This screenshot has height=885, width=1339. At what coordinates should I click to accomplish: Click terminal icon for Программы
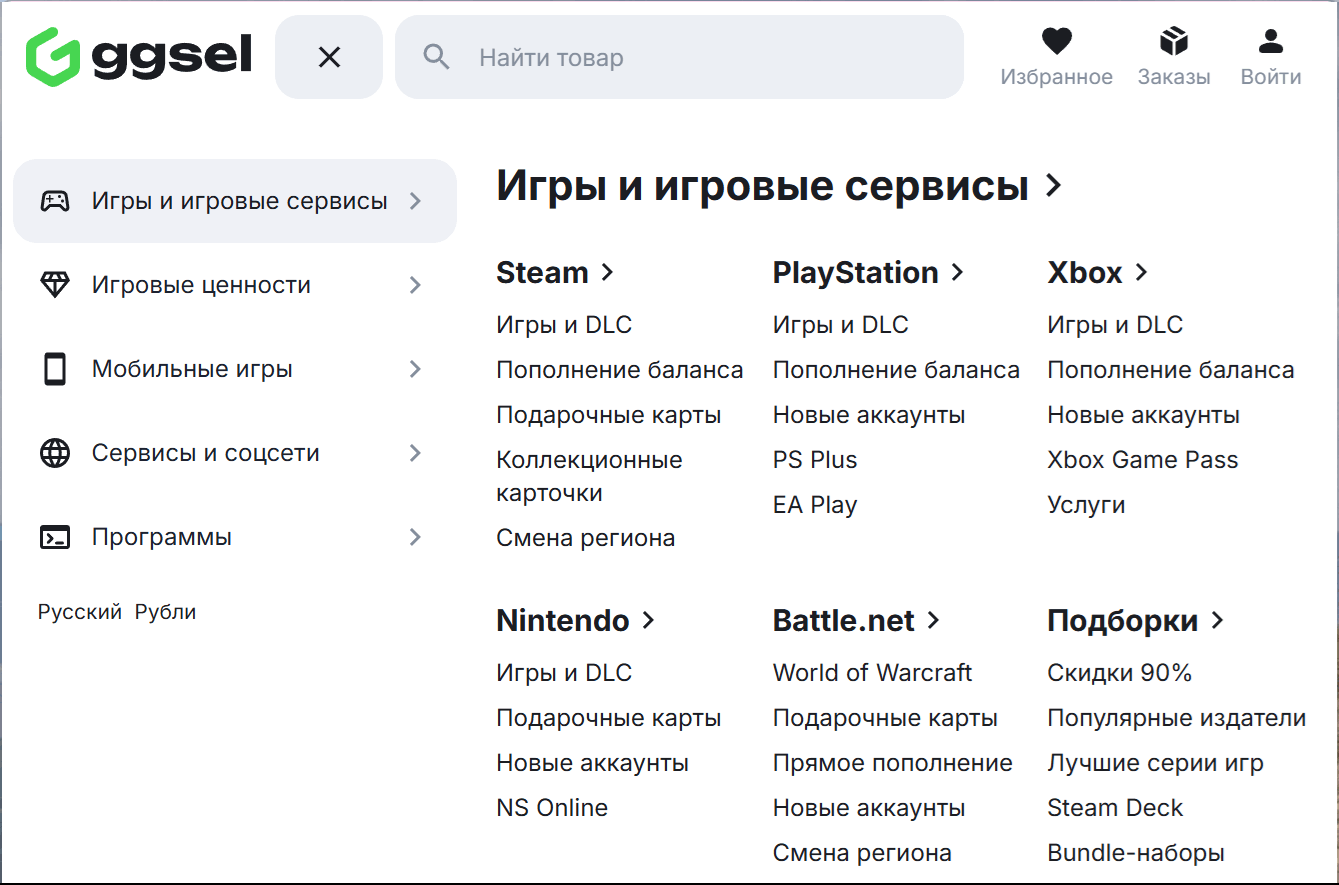(55, 537)
